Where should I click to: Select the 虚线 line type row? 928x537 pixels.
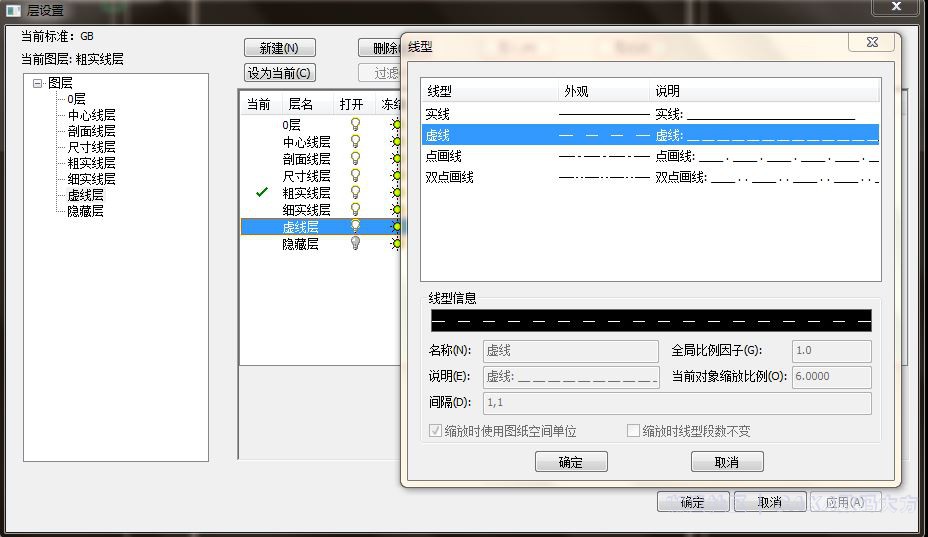click(x=650, y=135)
